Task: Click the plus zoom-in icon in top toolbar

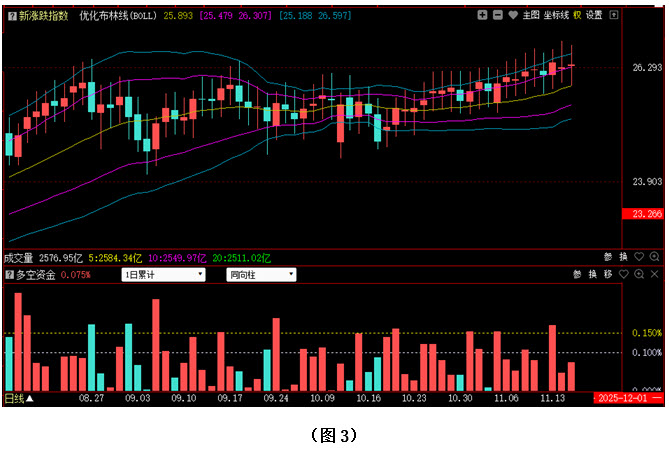Action: (482, 15)
